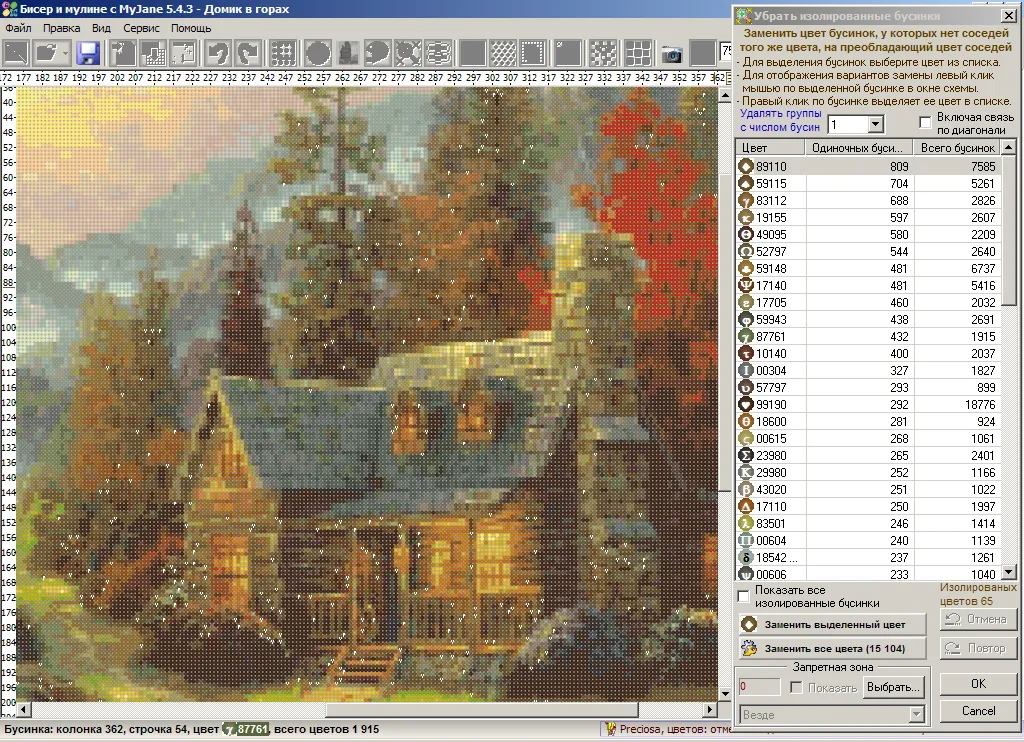Enable 'Включая связь по диагонали' checkbox
Viewport: 1024px width, 742px height.
coord(925,122)
